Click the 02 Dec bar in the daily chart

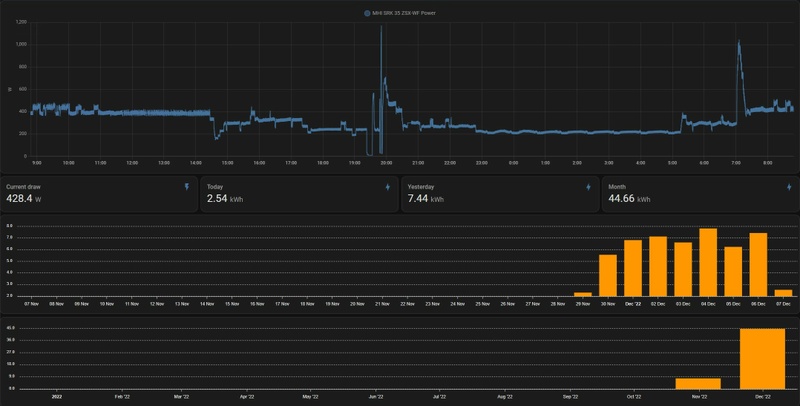658,266
